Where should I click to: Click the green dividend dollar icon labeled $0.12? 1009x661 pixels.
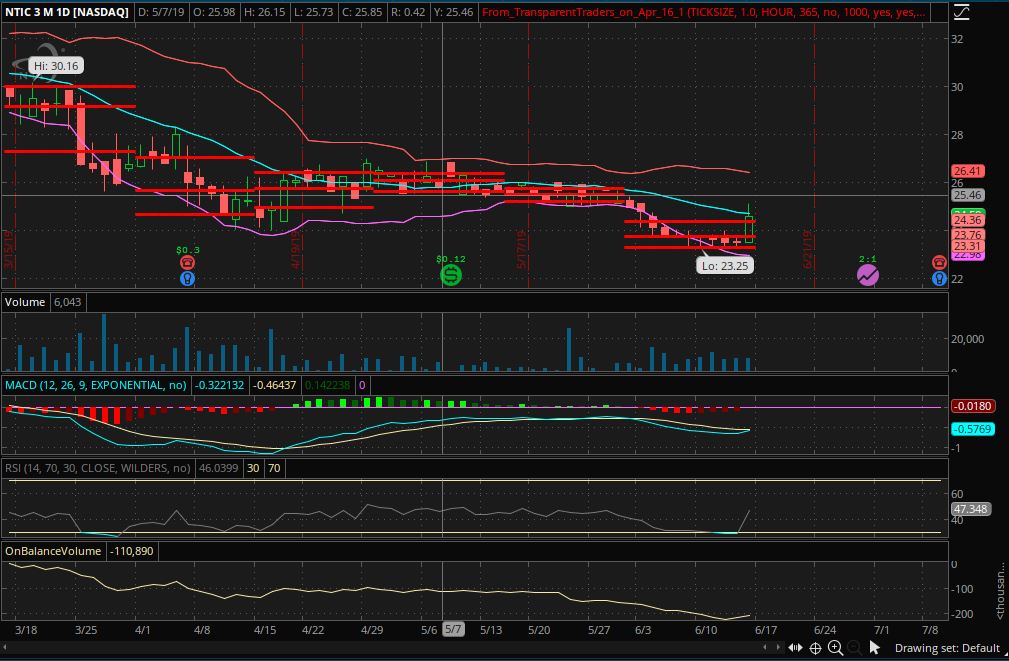click(x=450, y=275)
